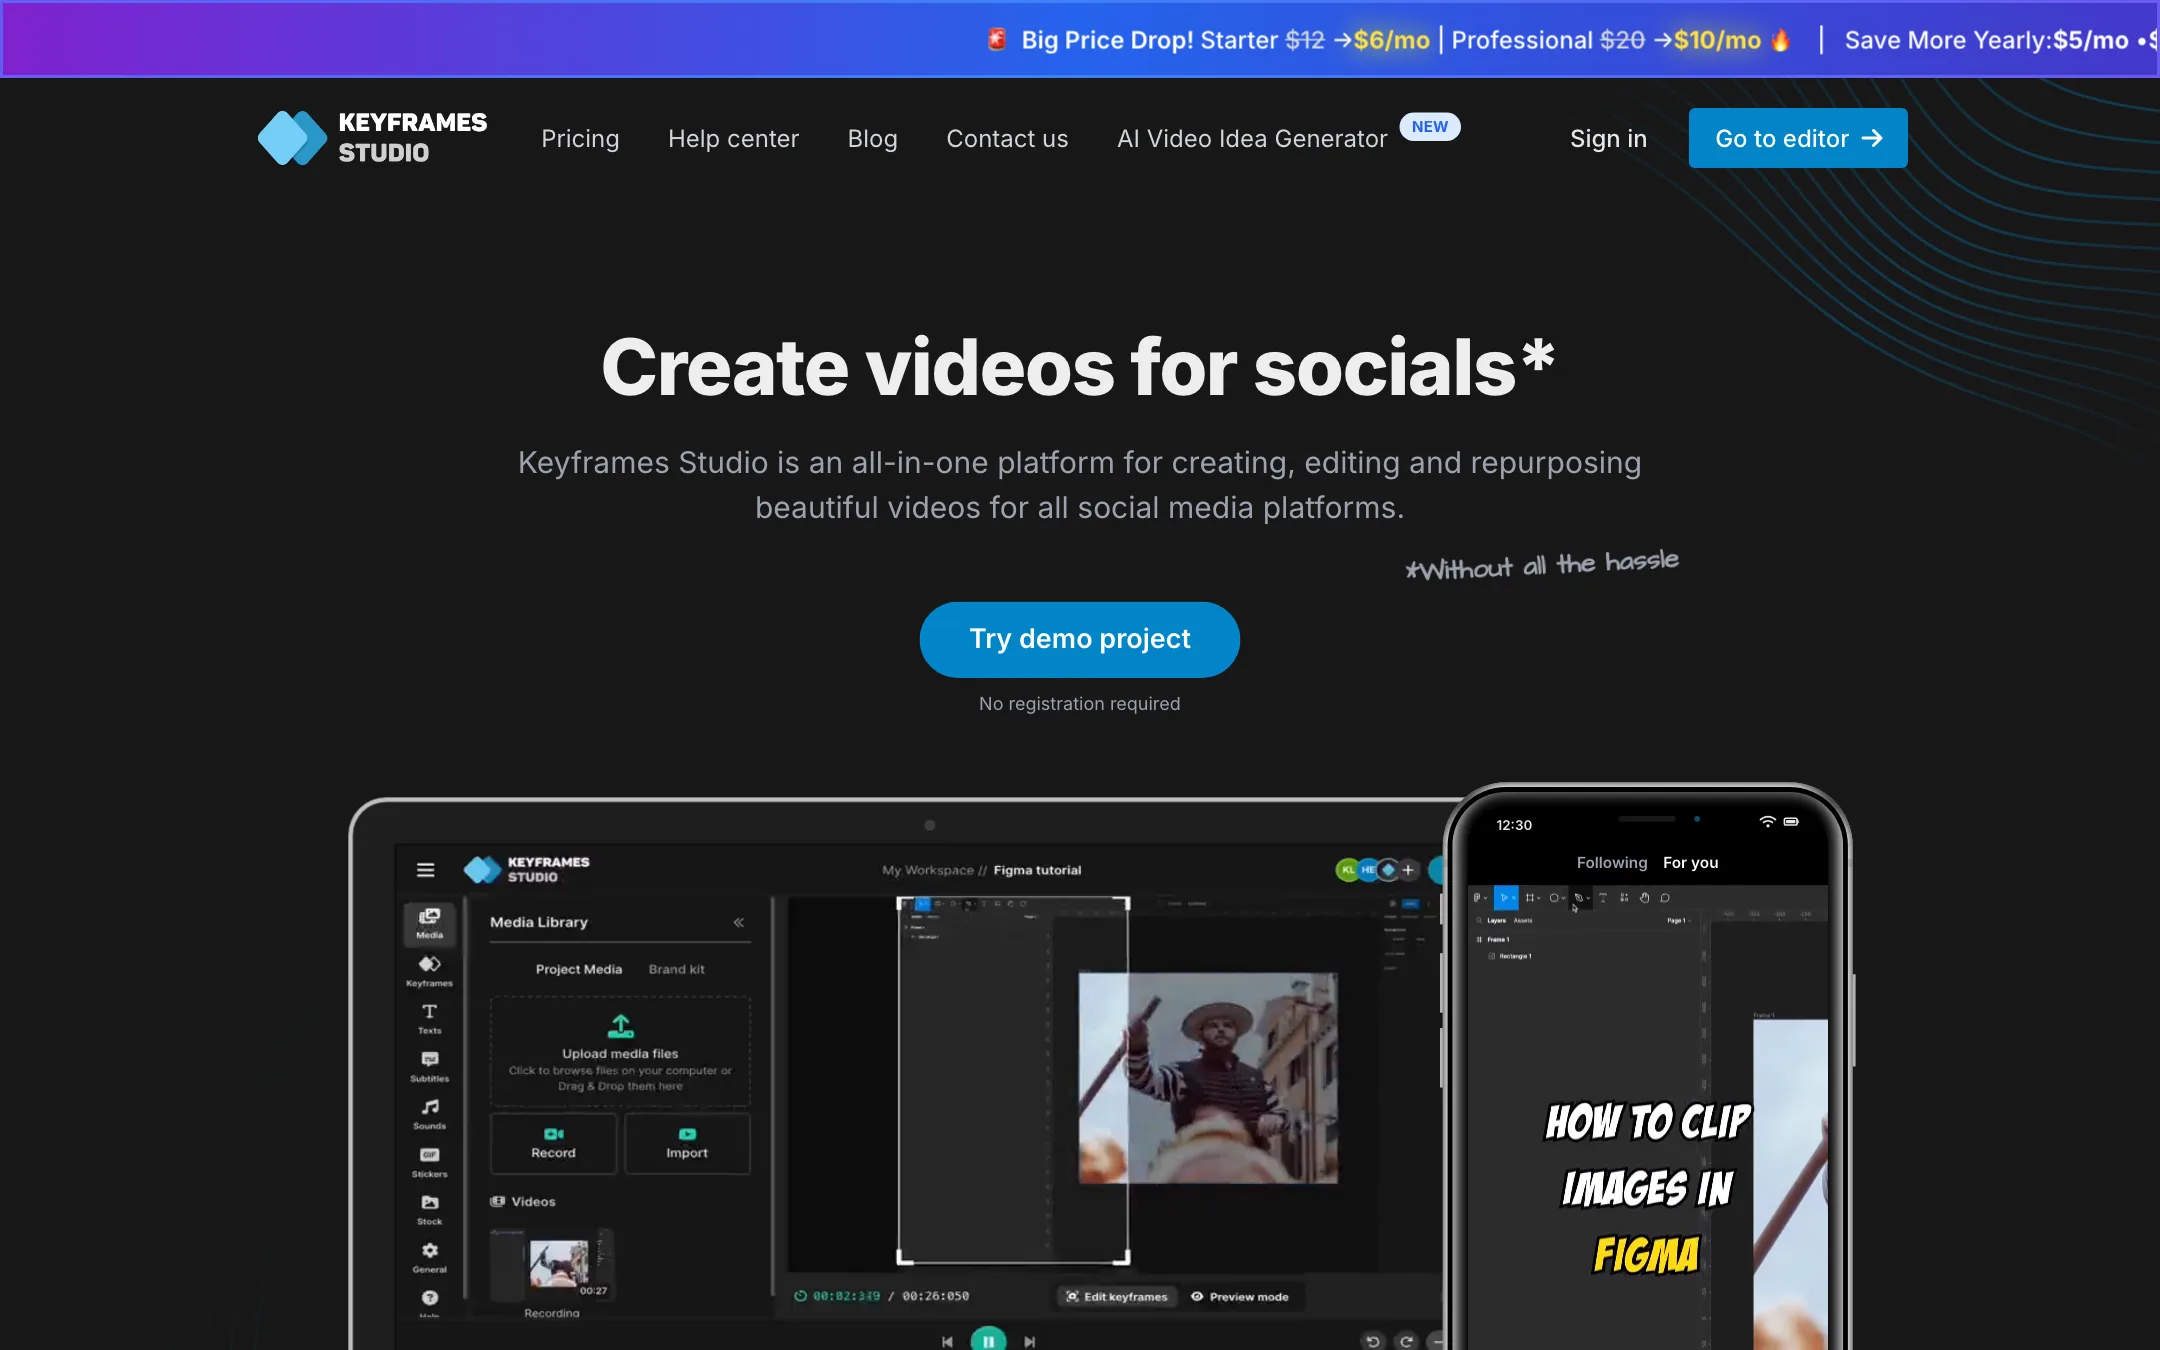Switch to Project Media tab
2160x1350 pixels.
(x=579, y=969)
